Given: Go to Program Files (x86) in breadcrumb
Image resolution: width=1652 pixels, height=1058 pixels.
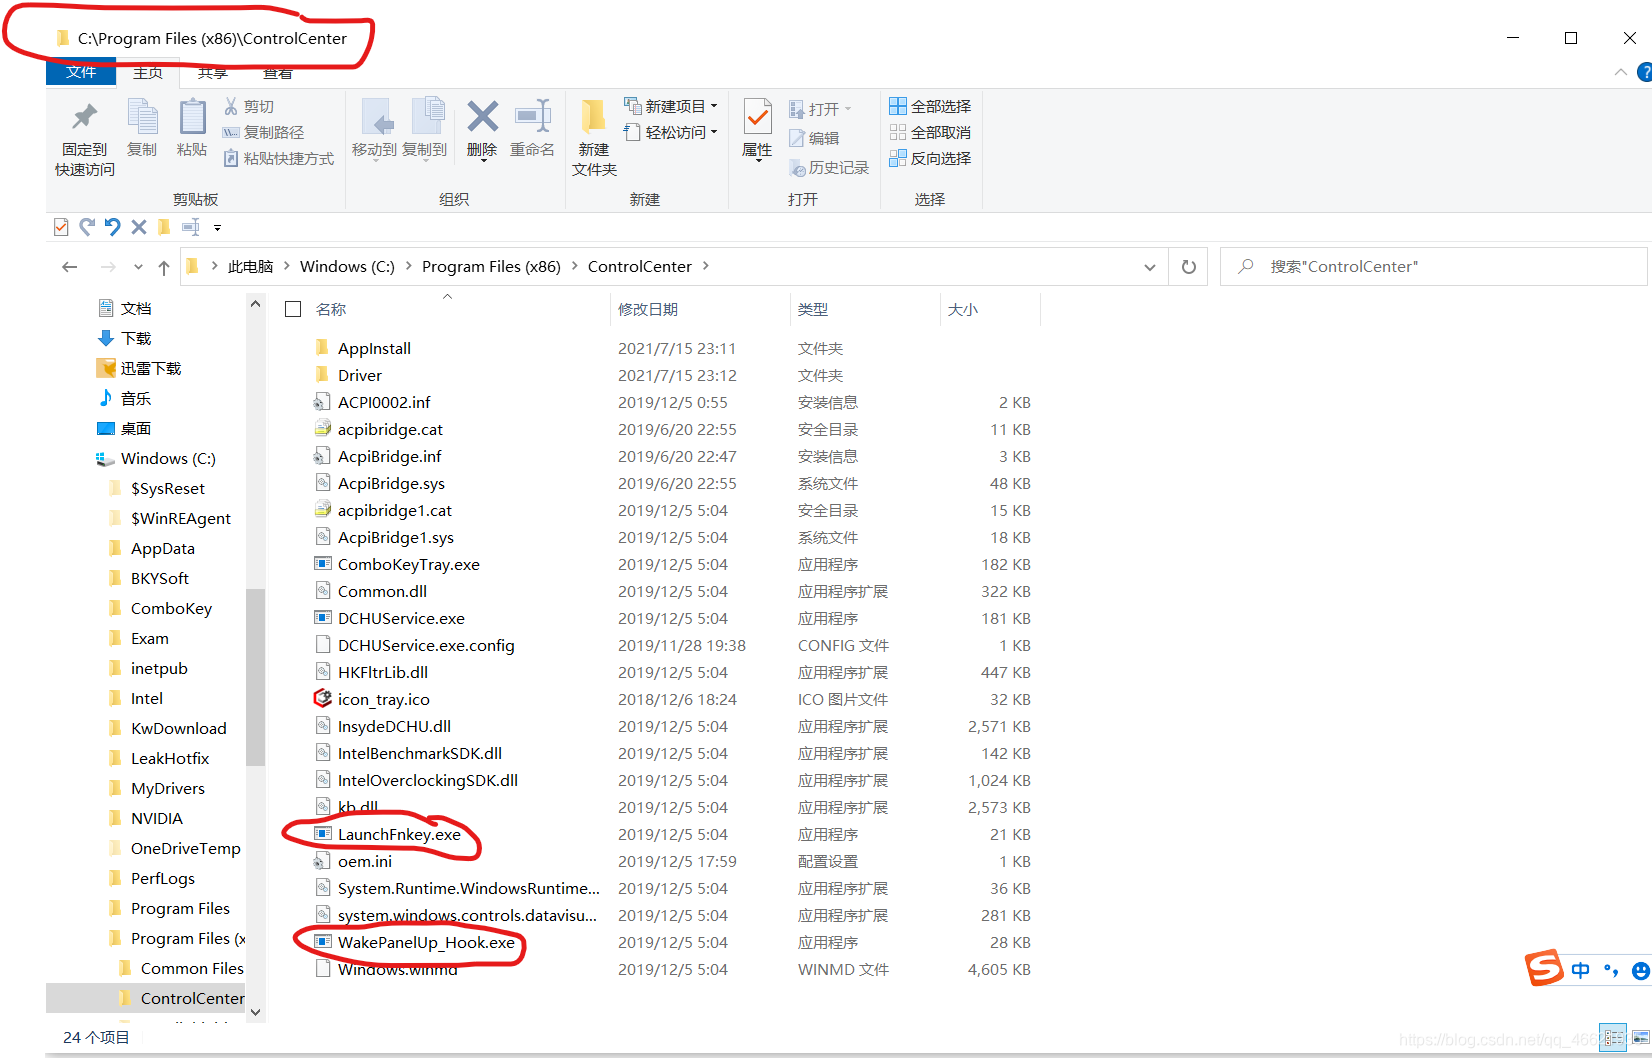Looking at the screenshot, I should point(491,266).
